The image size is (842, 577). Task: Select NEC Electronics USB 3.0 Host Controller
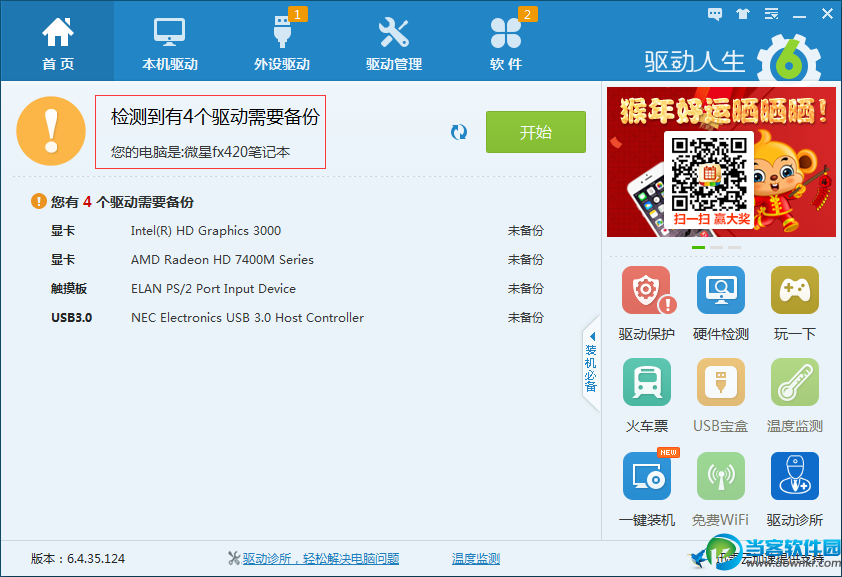(x=297, y=318)
